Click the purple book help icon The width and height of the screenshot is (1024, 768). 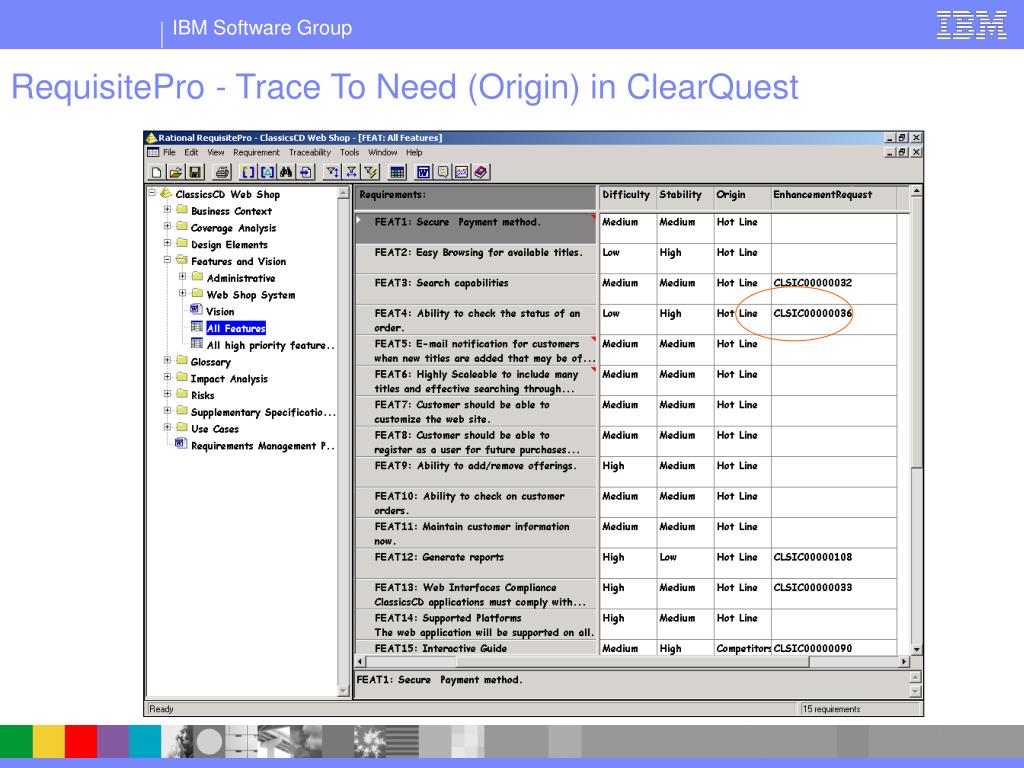481,172
